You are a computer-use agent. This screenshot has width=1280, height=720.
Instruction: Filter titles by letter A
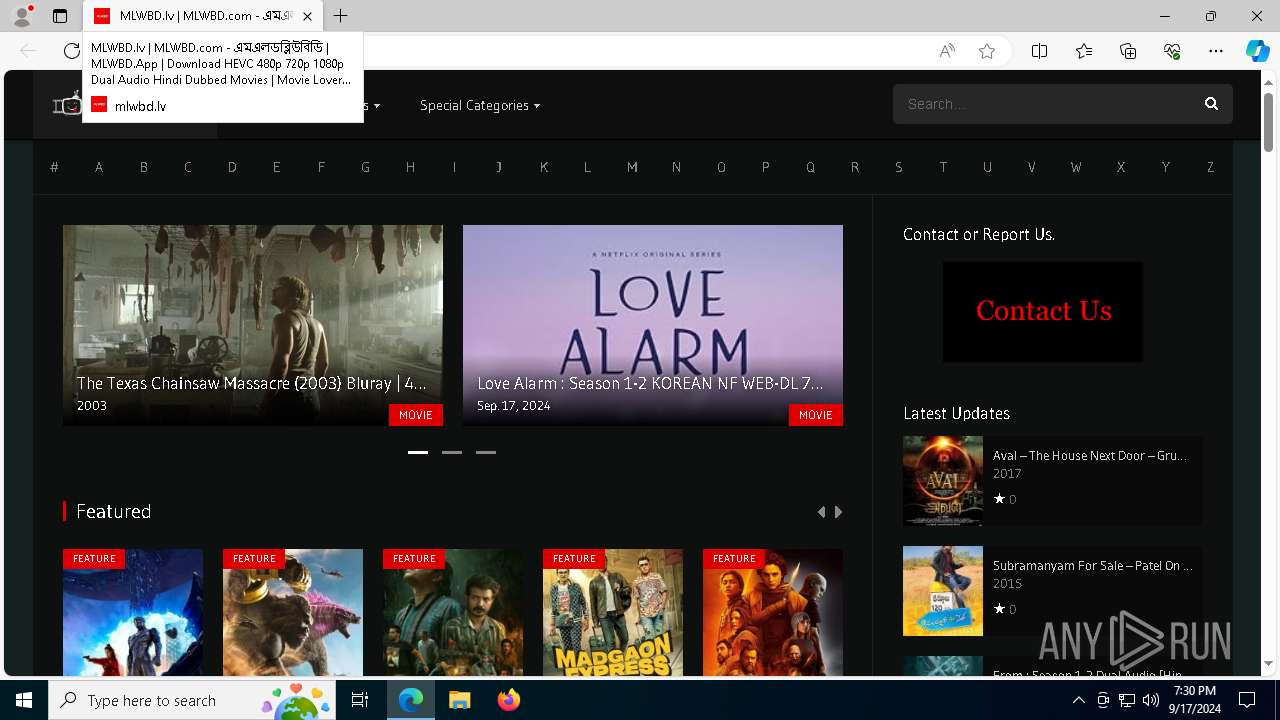point(99,167)
